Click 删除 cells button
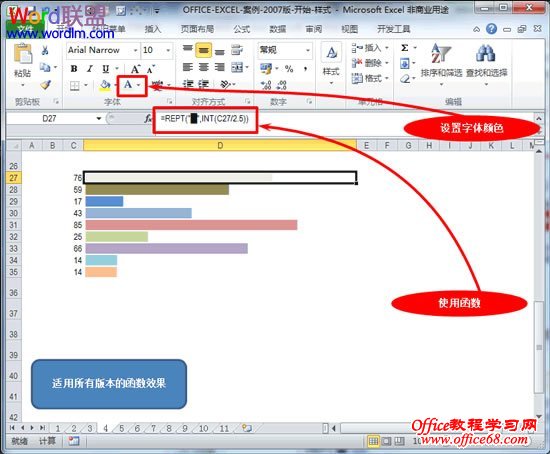Viewport: 550px width, 454px height. pos(370,63)
